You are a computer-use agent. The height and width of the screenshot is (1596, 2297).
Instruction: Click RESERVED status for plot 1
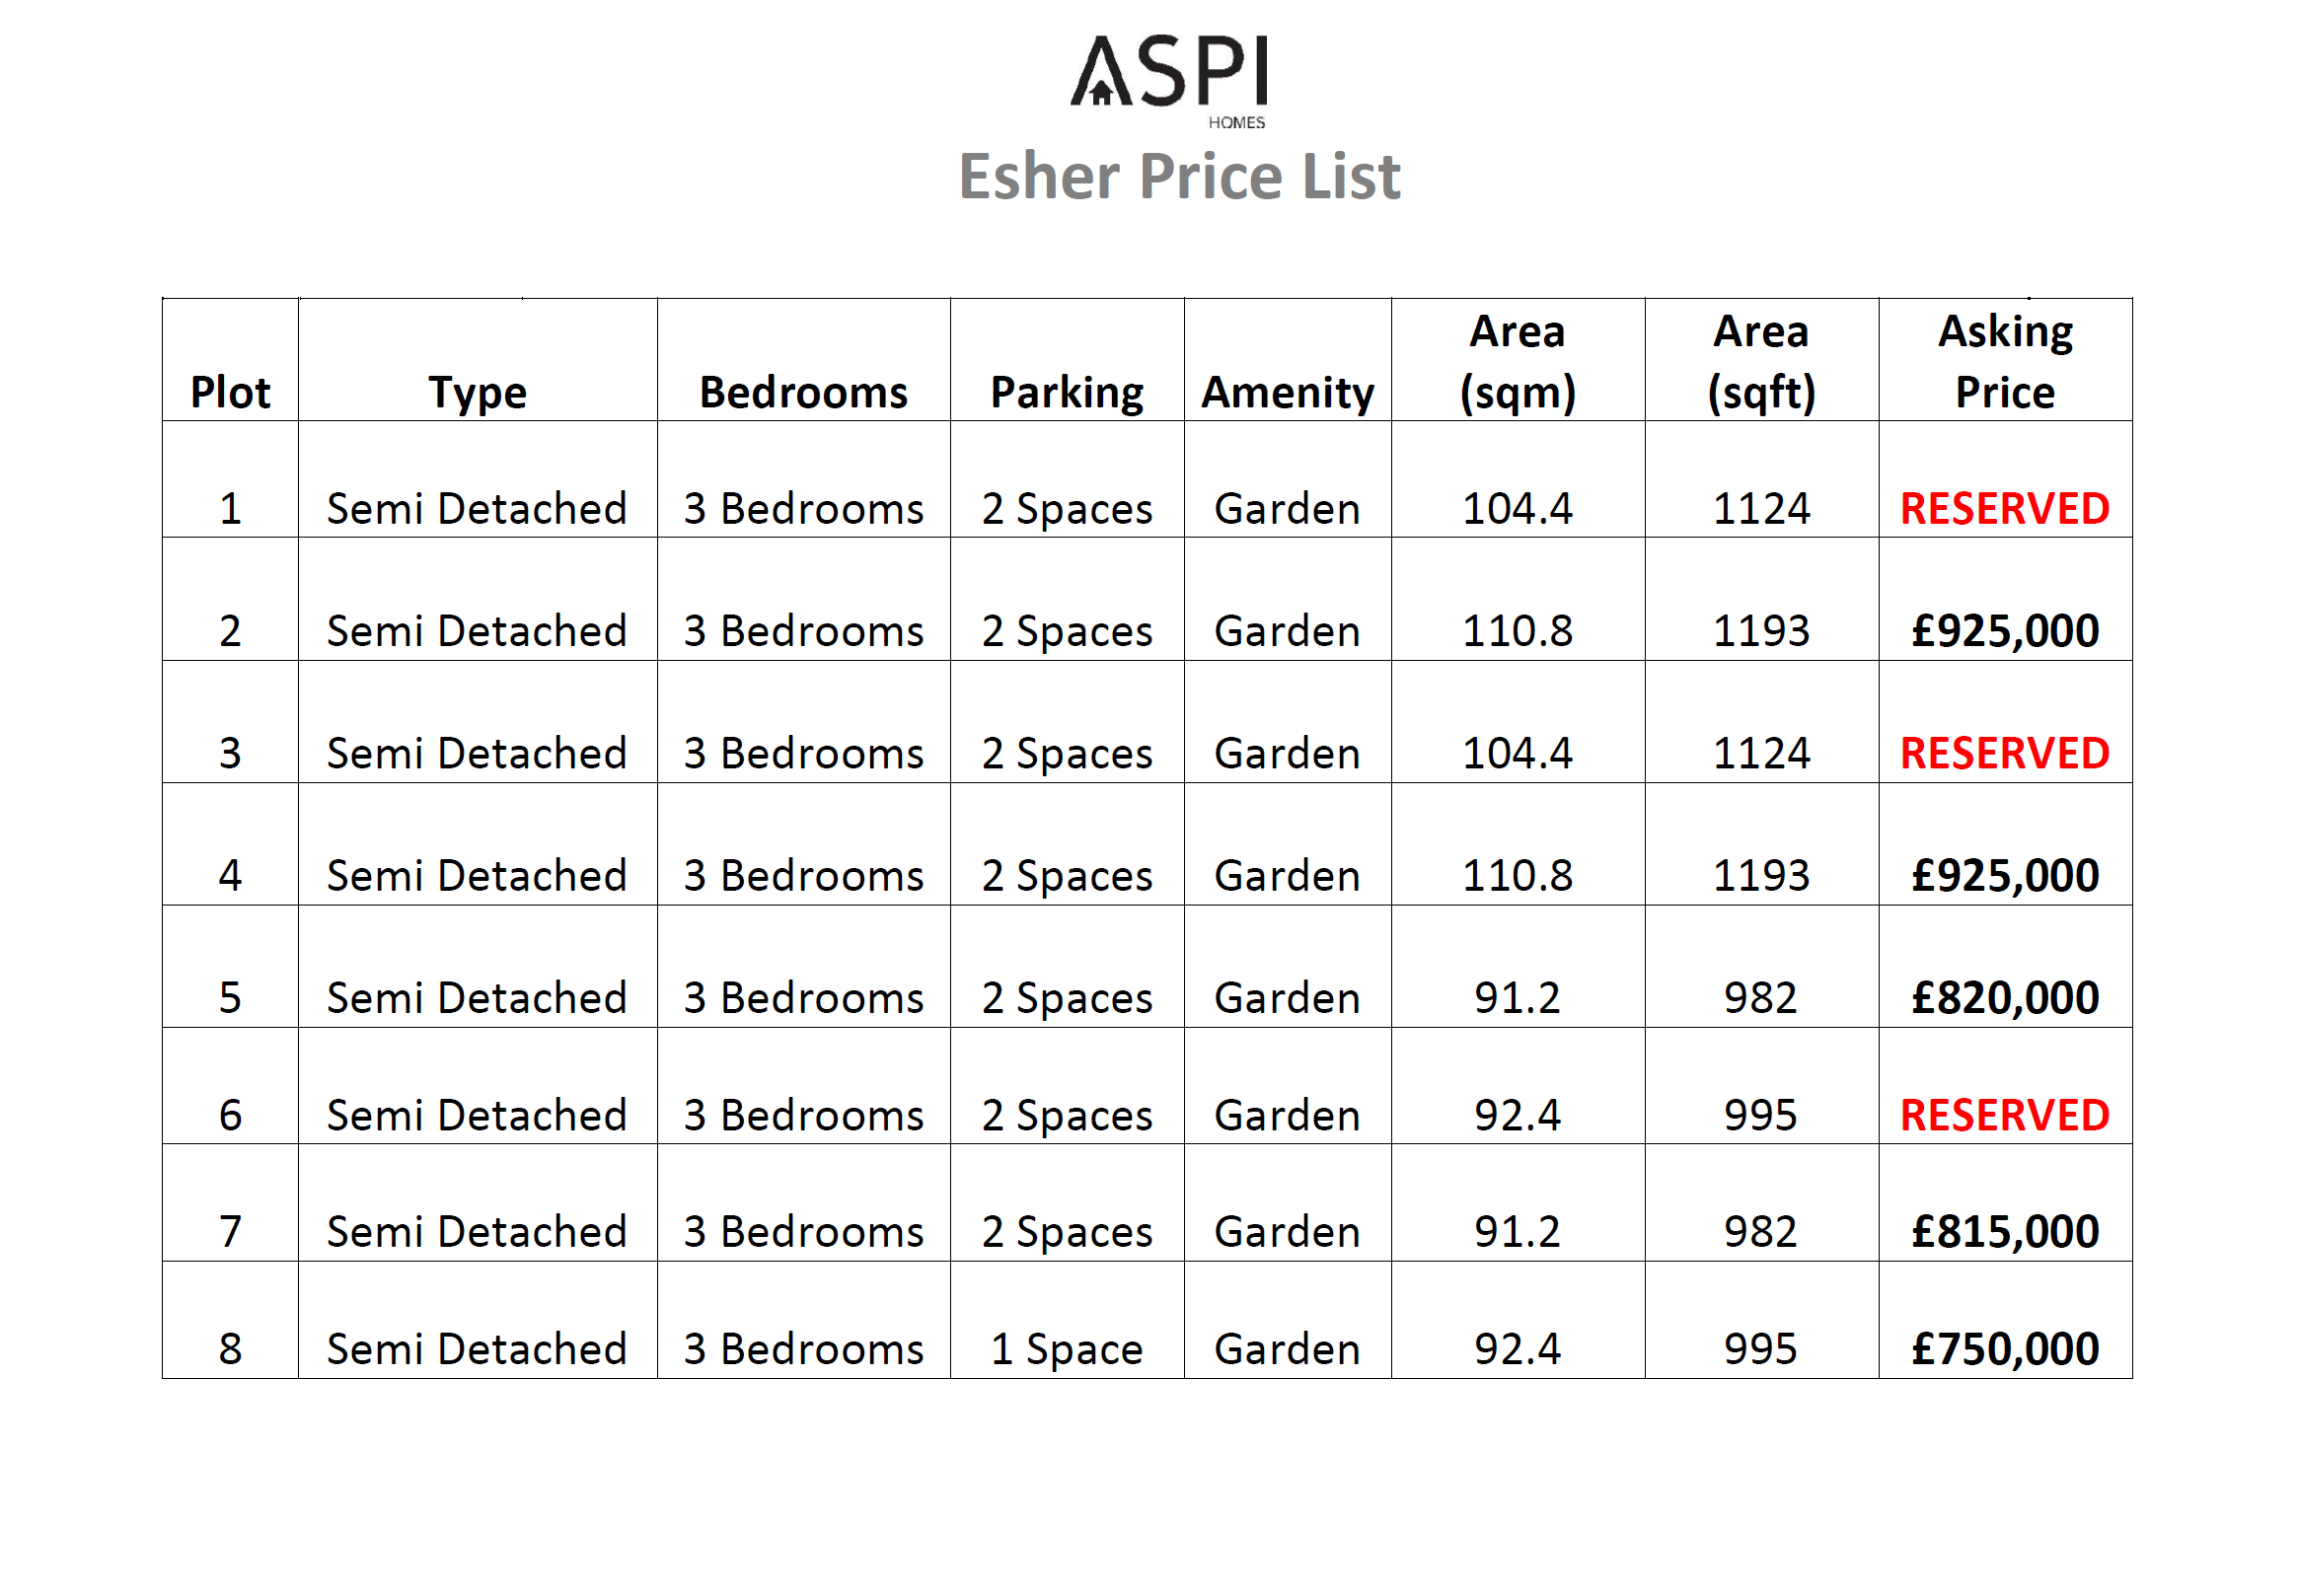point(2004,509)
